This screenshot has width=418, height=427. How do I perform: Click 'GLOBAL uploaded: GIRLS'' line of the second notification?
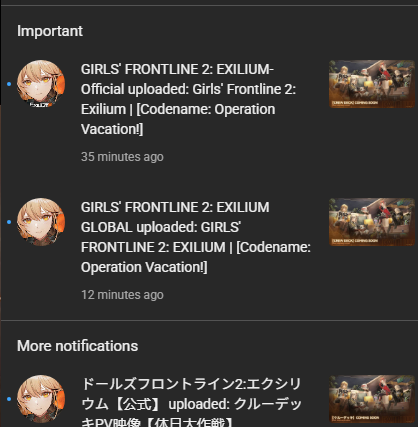pyautogui.click(x=161, y=227)
